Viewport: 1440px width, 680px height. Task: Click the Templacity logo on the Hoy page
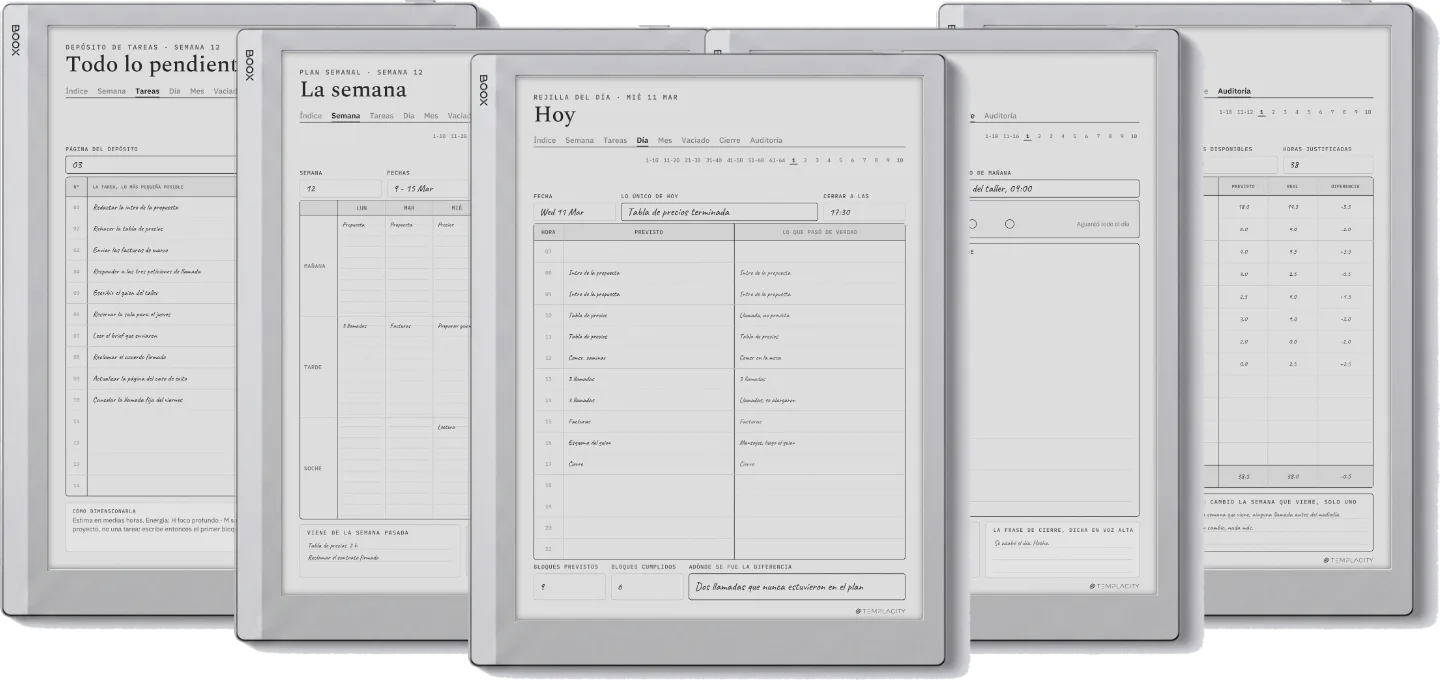(880, 611)
